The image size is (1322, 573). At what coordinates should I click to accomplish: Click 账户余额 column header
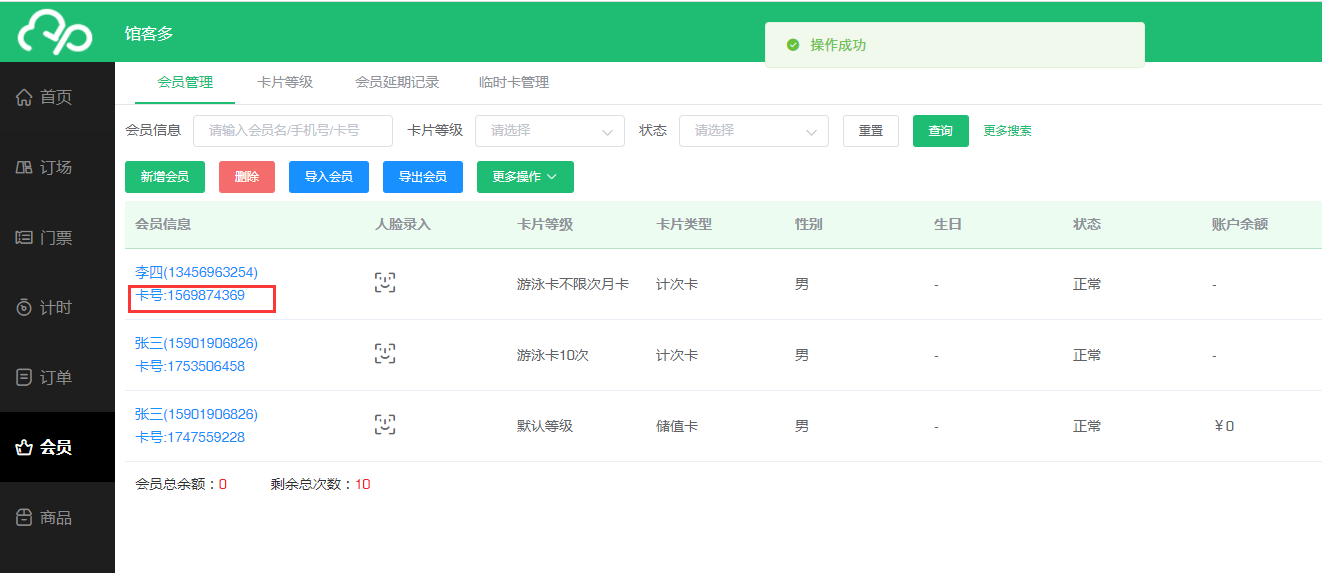click(1240, 224)
